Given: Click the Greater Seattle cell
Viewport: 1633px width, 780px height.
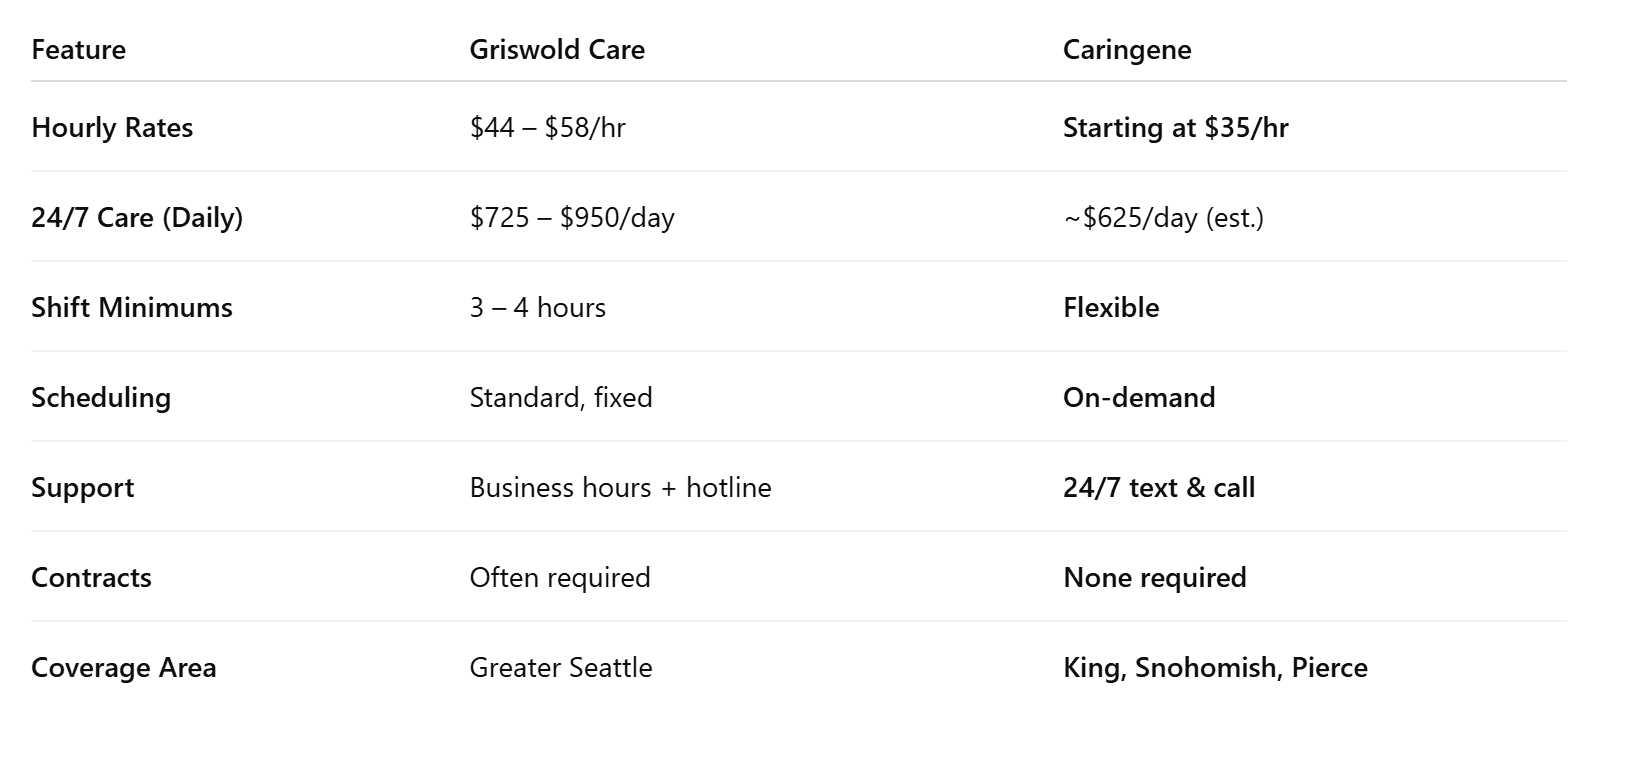Looking at the screenshot, I should [x=561, y=668].
